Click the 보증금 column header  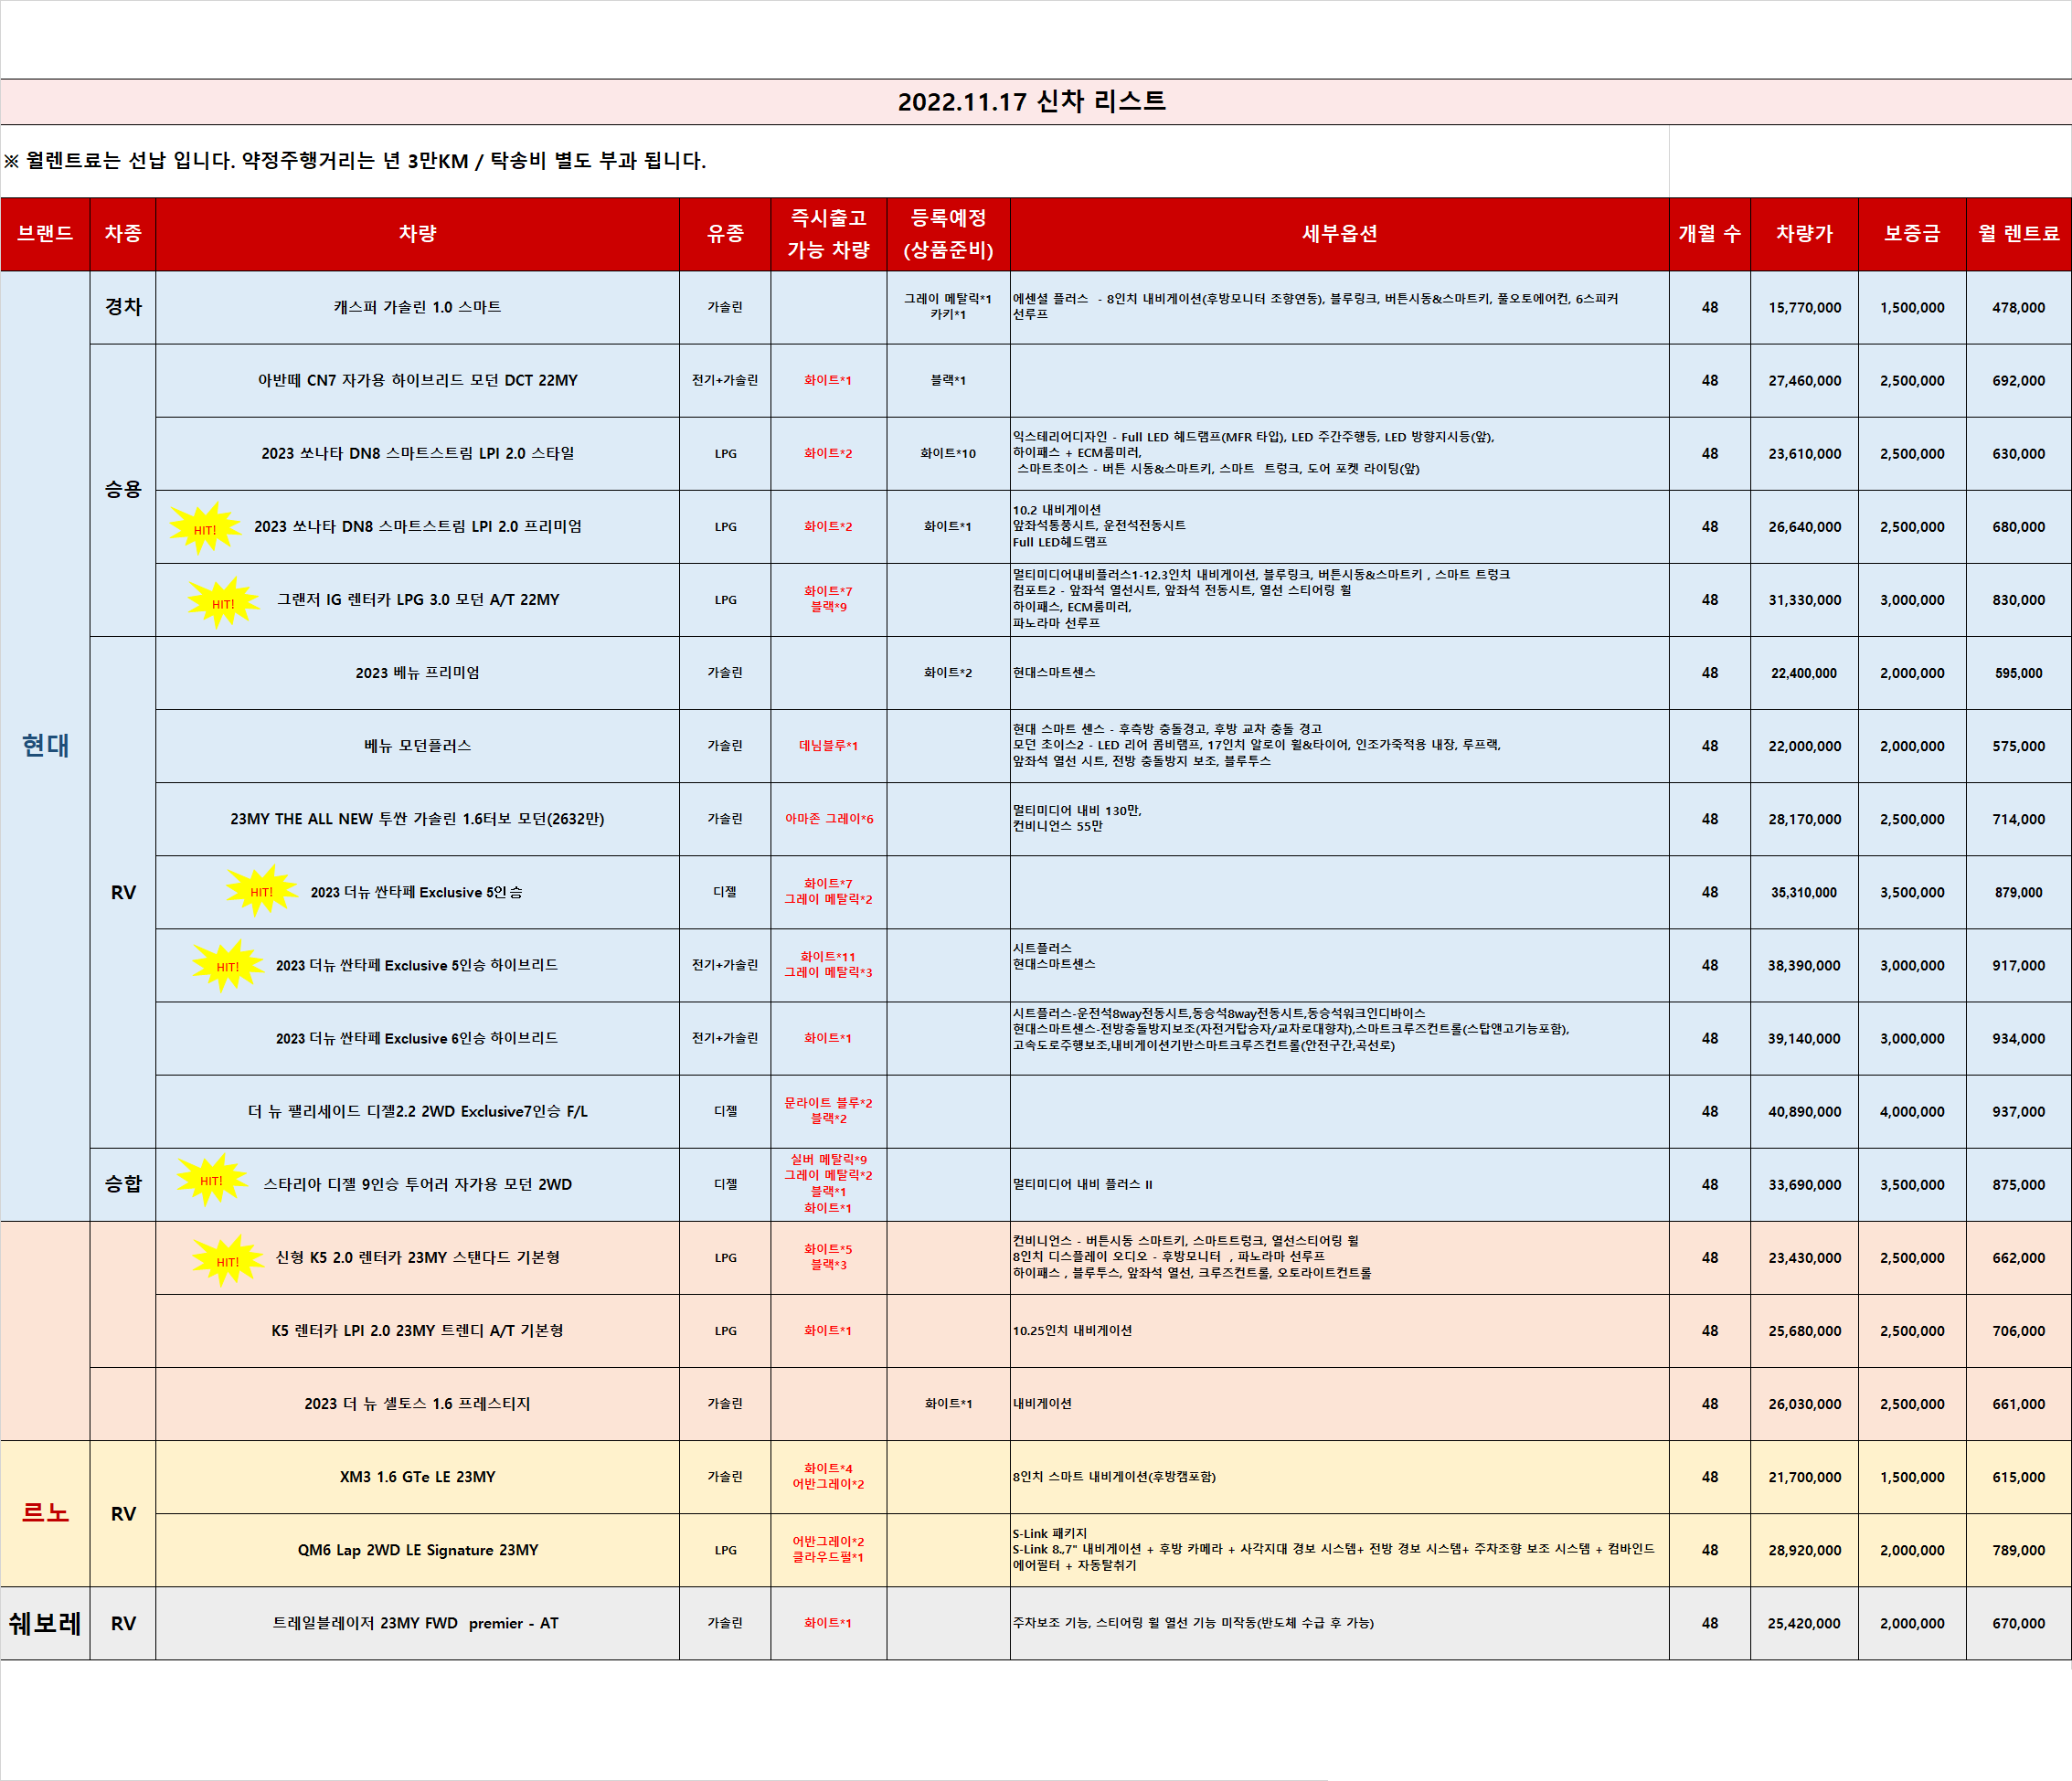tap(1912, 234)
